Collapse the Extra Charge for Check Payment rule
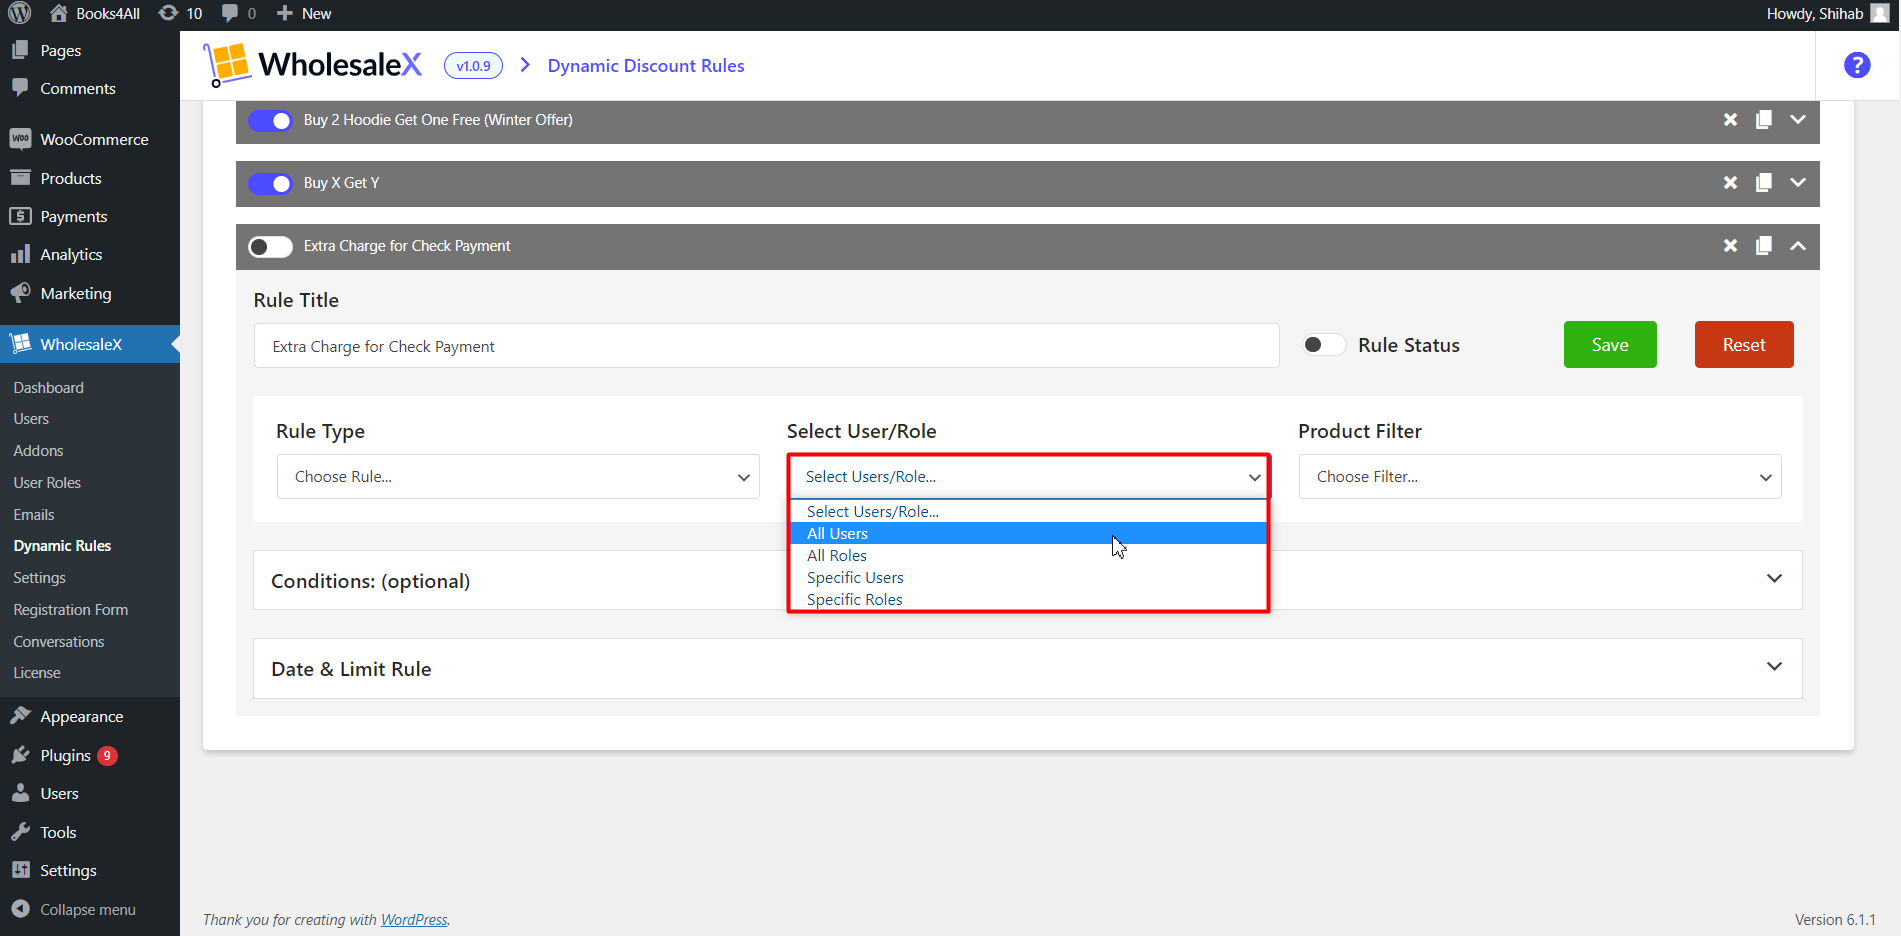This screenshot has height=936, width=1901. [x=1798, y=246]
